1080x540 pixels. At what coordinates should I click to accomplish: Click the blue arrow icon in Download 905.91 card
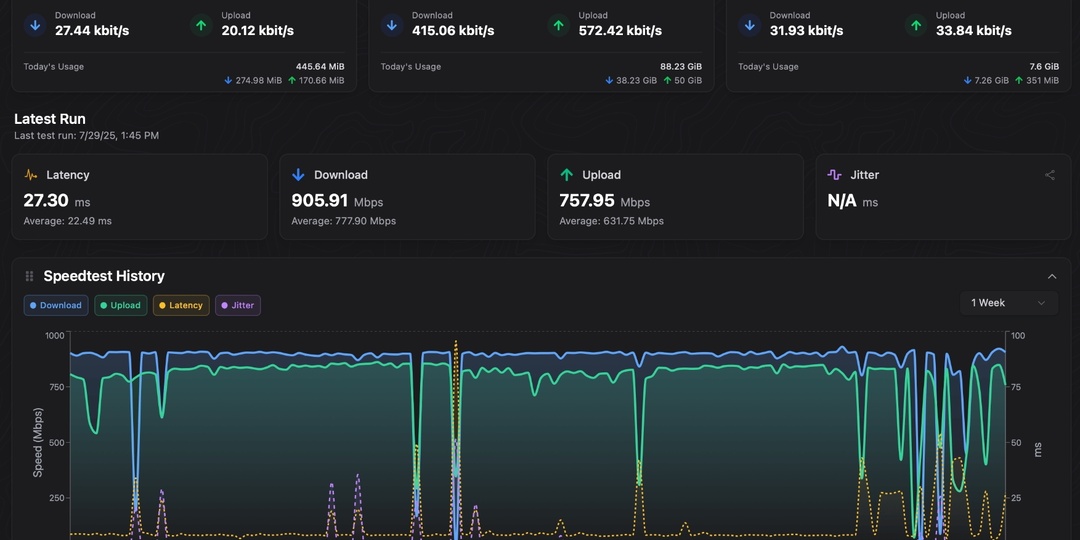click(x=298, y=175)
